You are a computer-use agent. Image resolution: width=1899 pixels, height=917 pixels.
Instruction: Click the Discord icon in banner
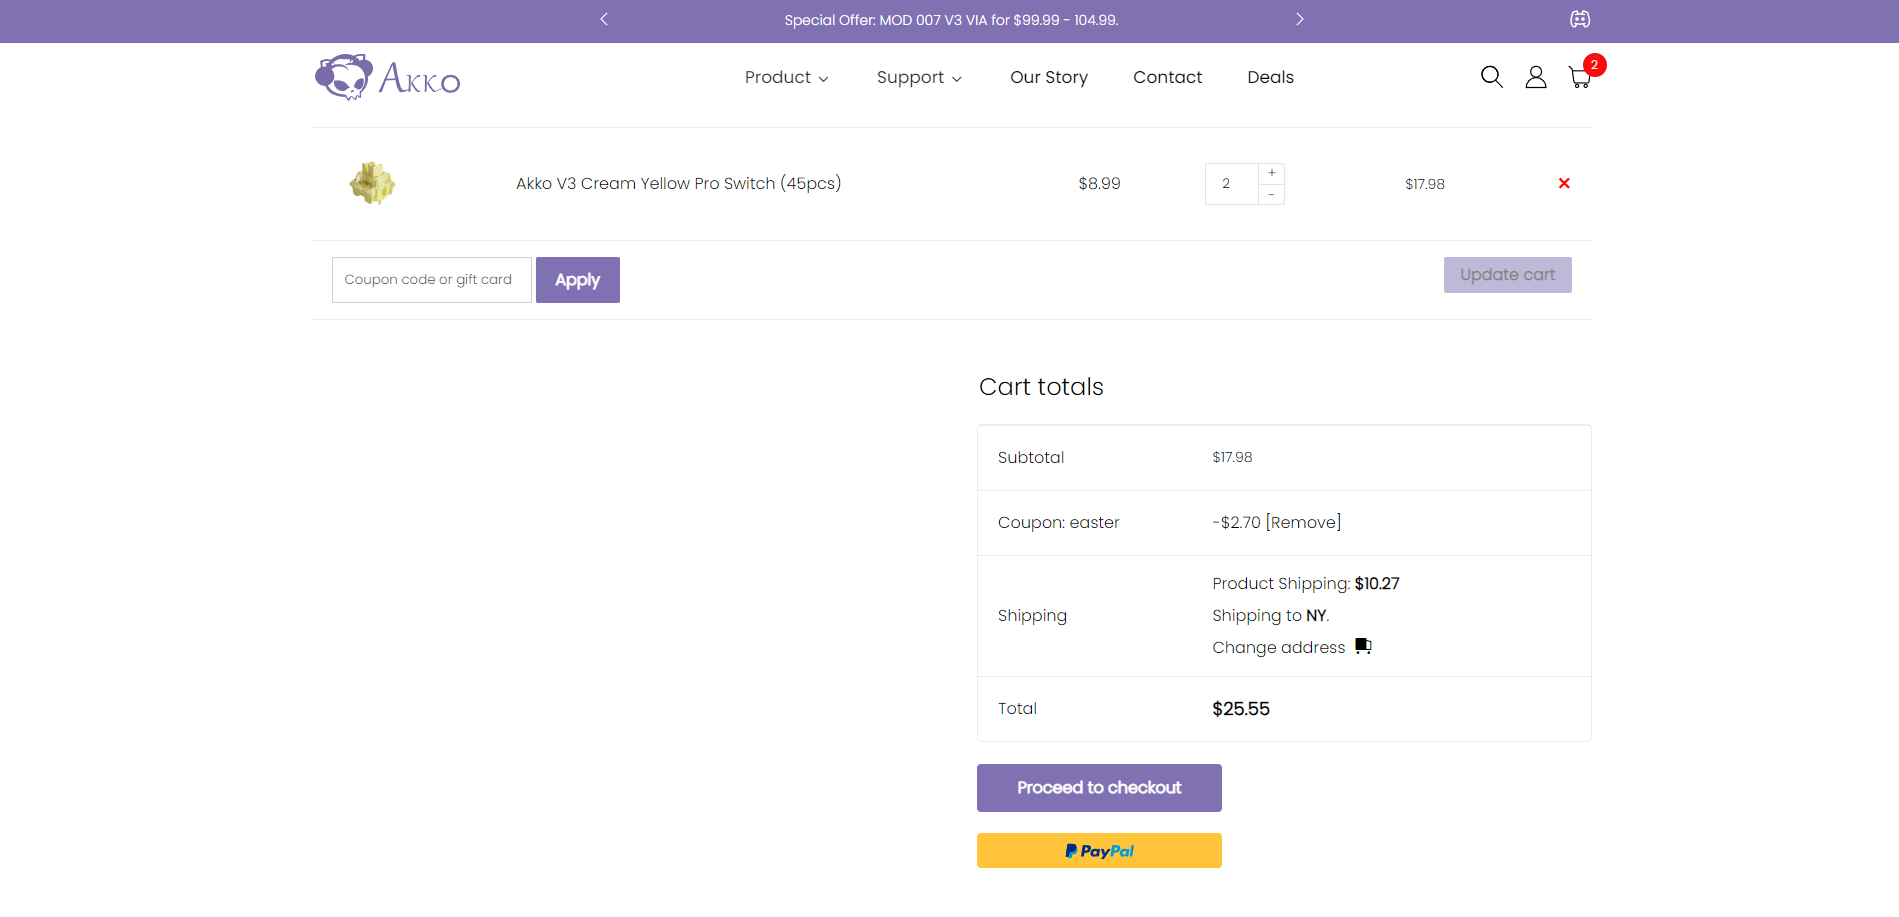coord(1580,19)
